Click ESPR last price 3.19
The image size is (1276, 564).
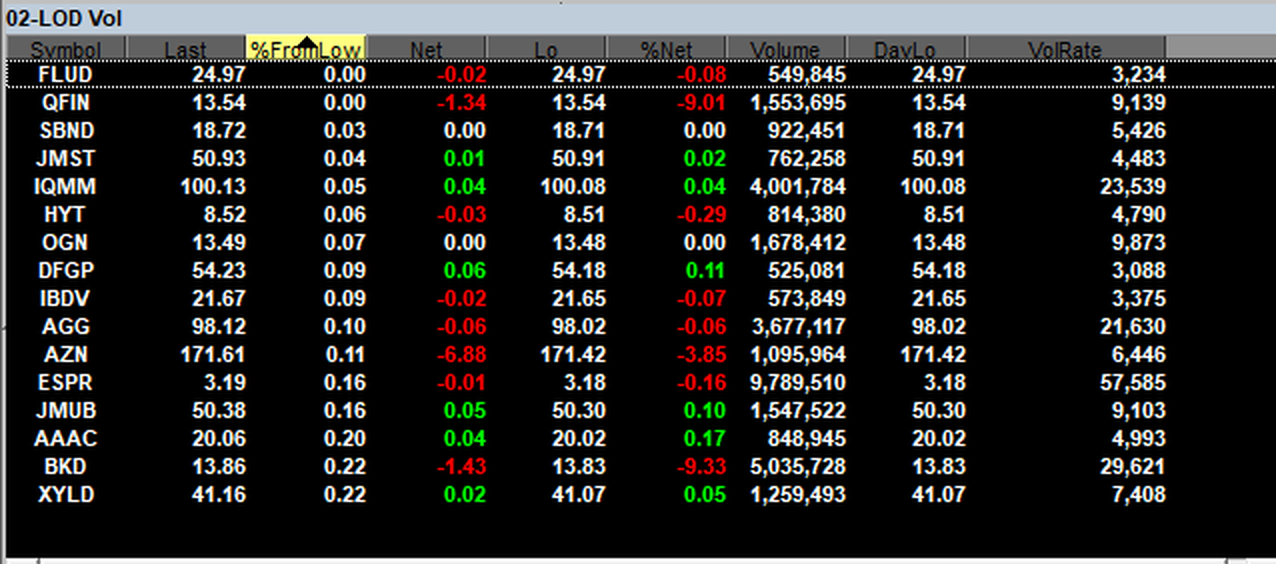pyautogui.click(x=225, y=382)
